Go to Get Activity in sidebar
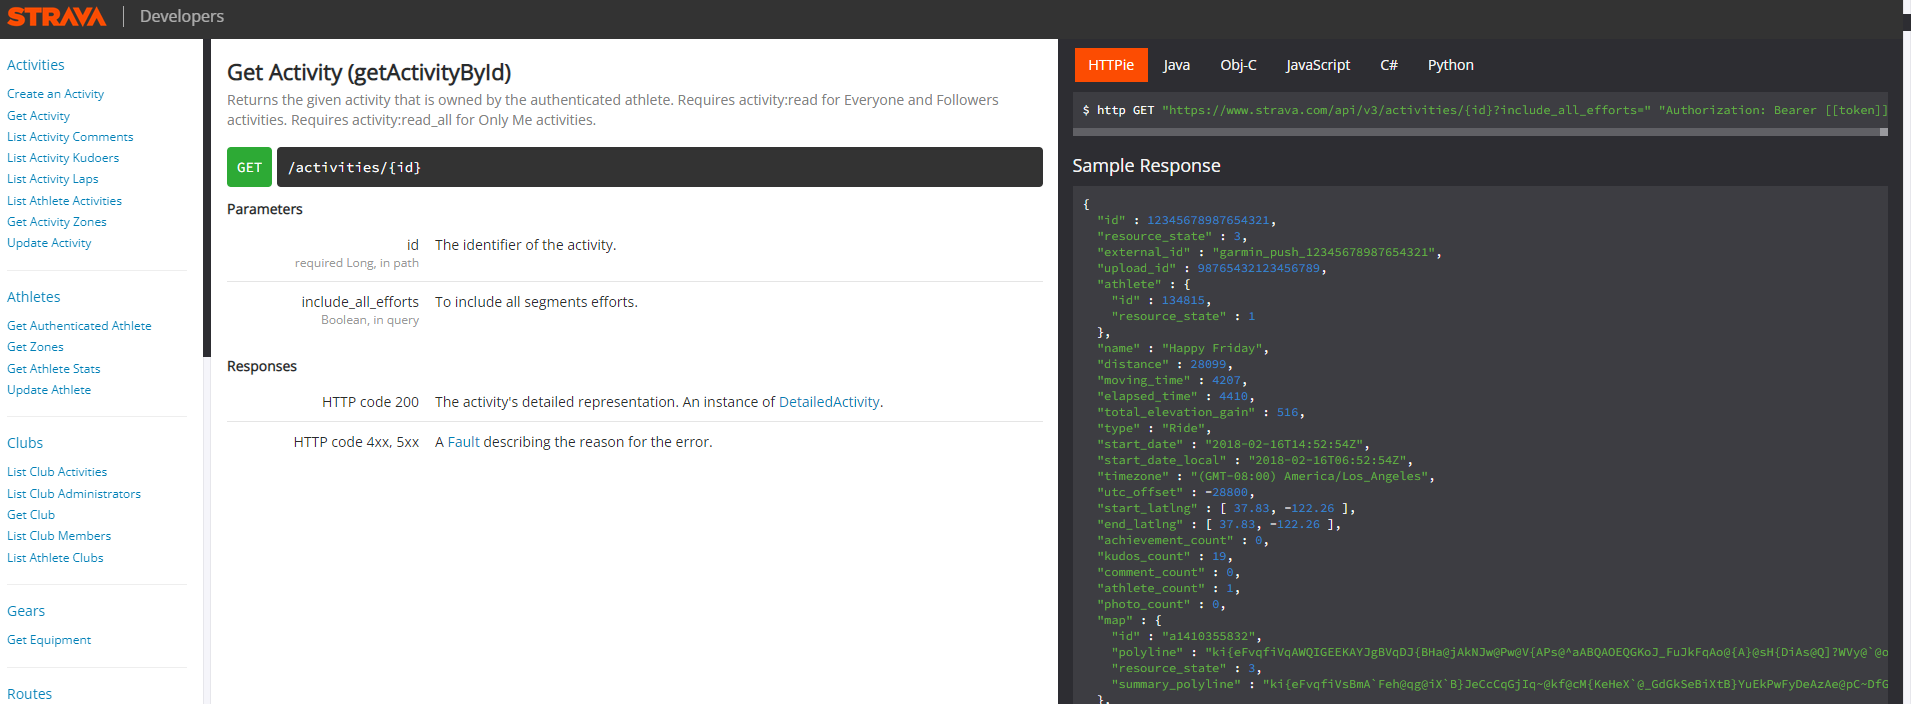 click(x=38, y=116)
